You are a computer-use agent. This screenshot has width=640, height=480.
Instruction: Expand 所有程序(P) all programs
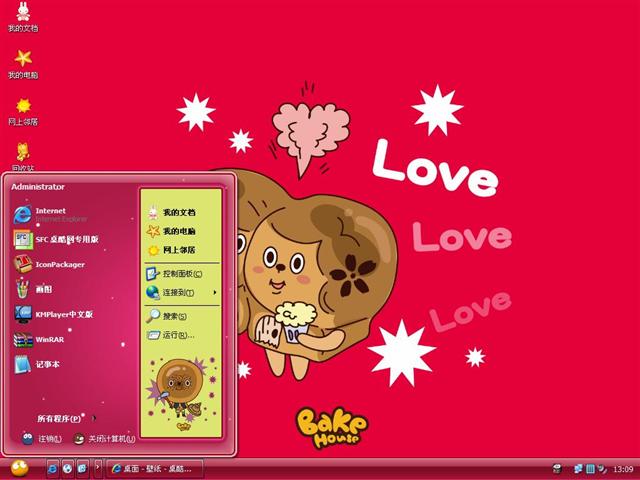(67, 418)
